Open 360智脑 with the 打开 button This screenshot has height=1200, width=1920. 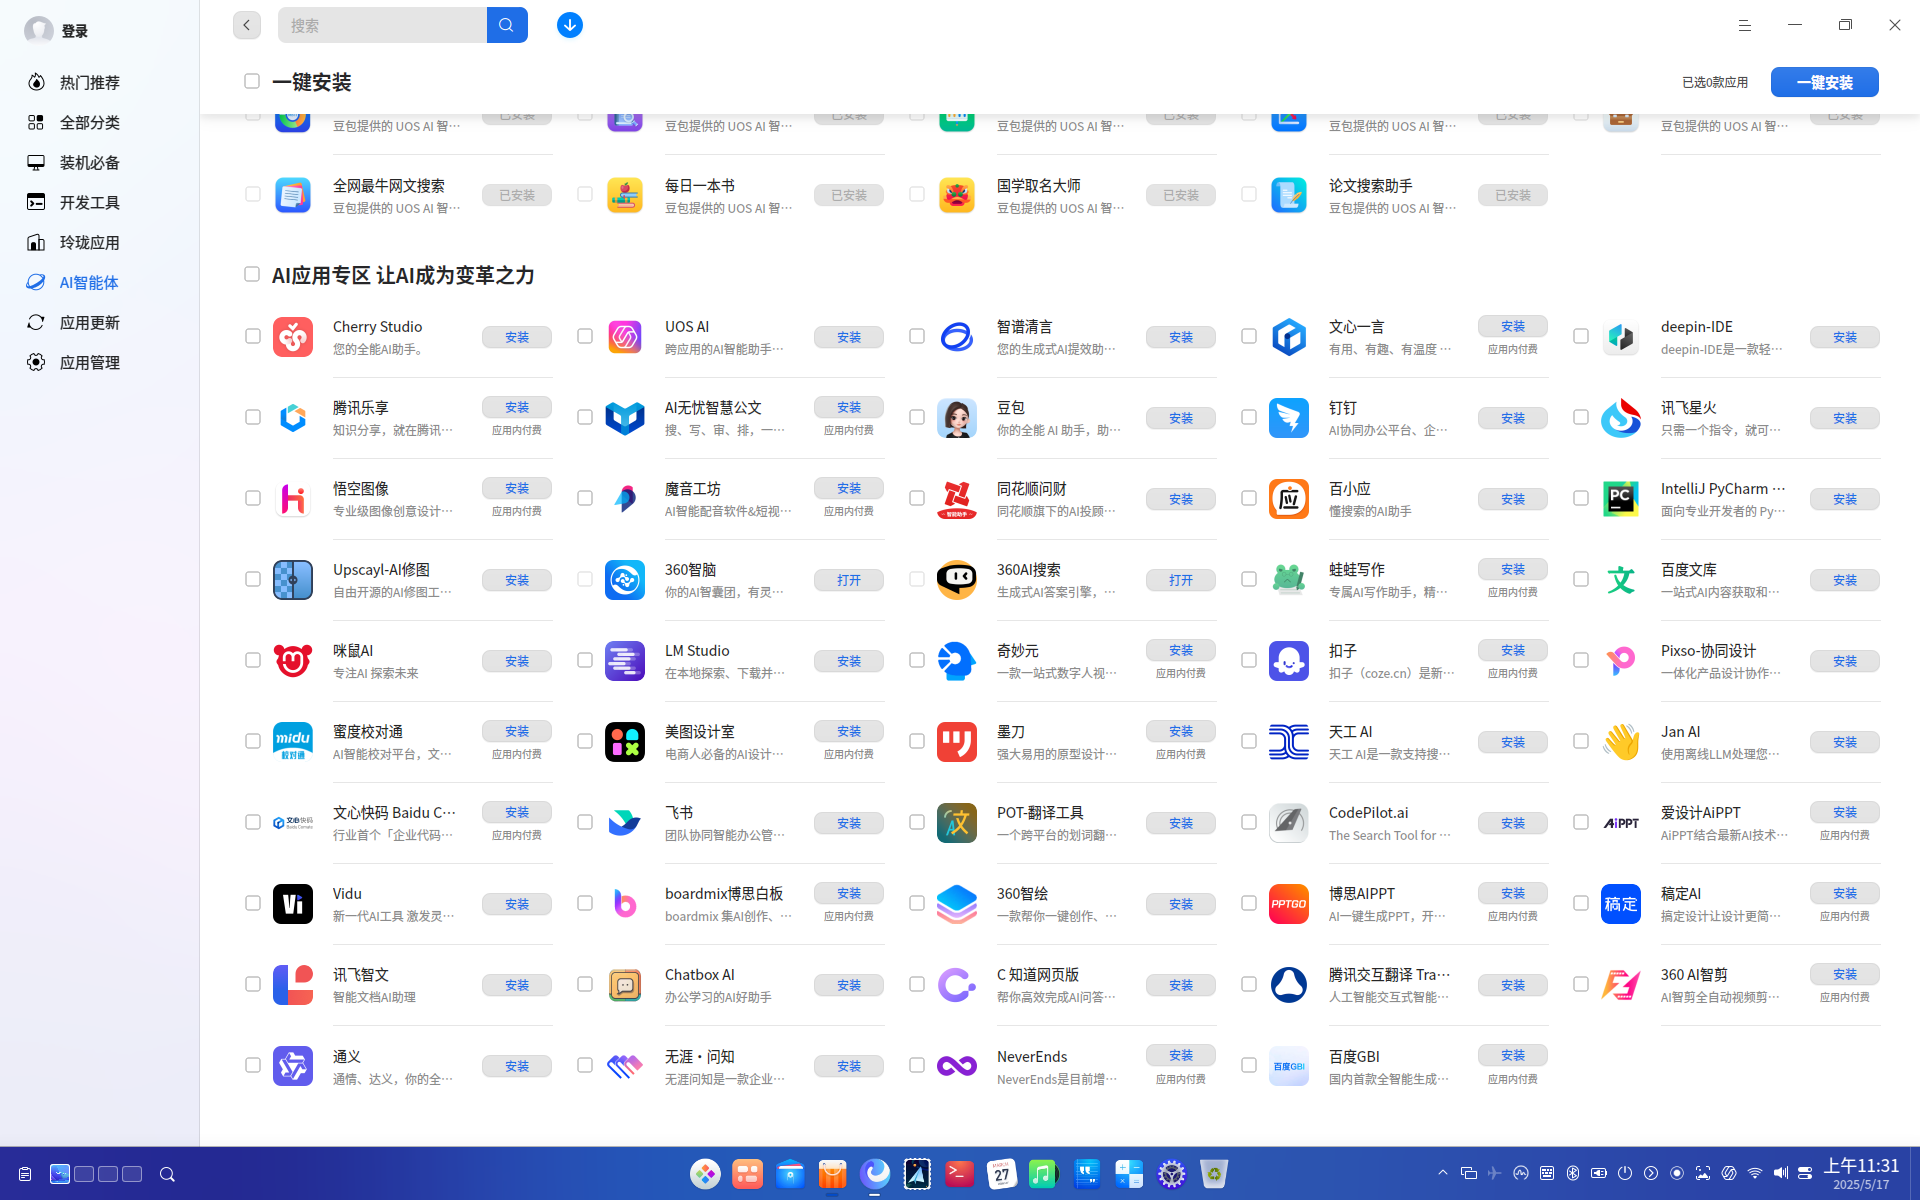[849, 580]
